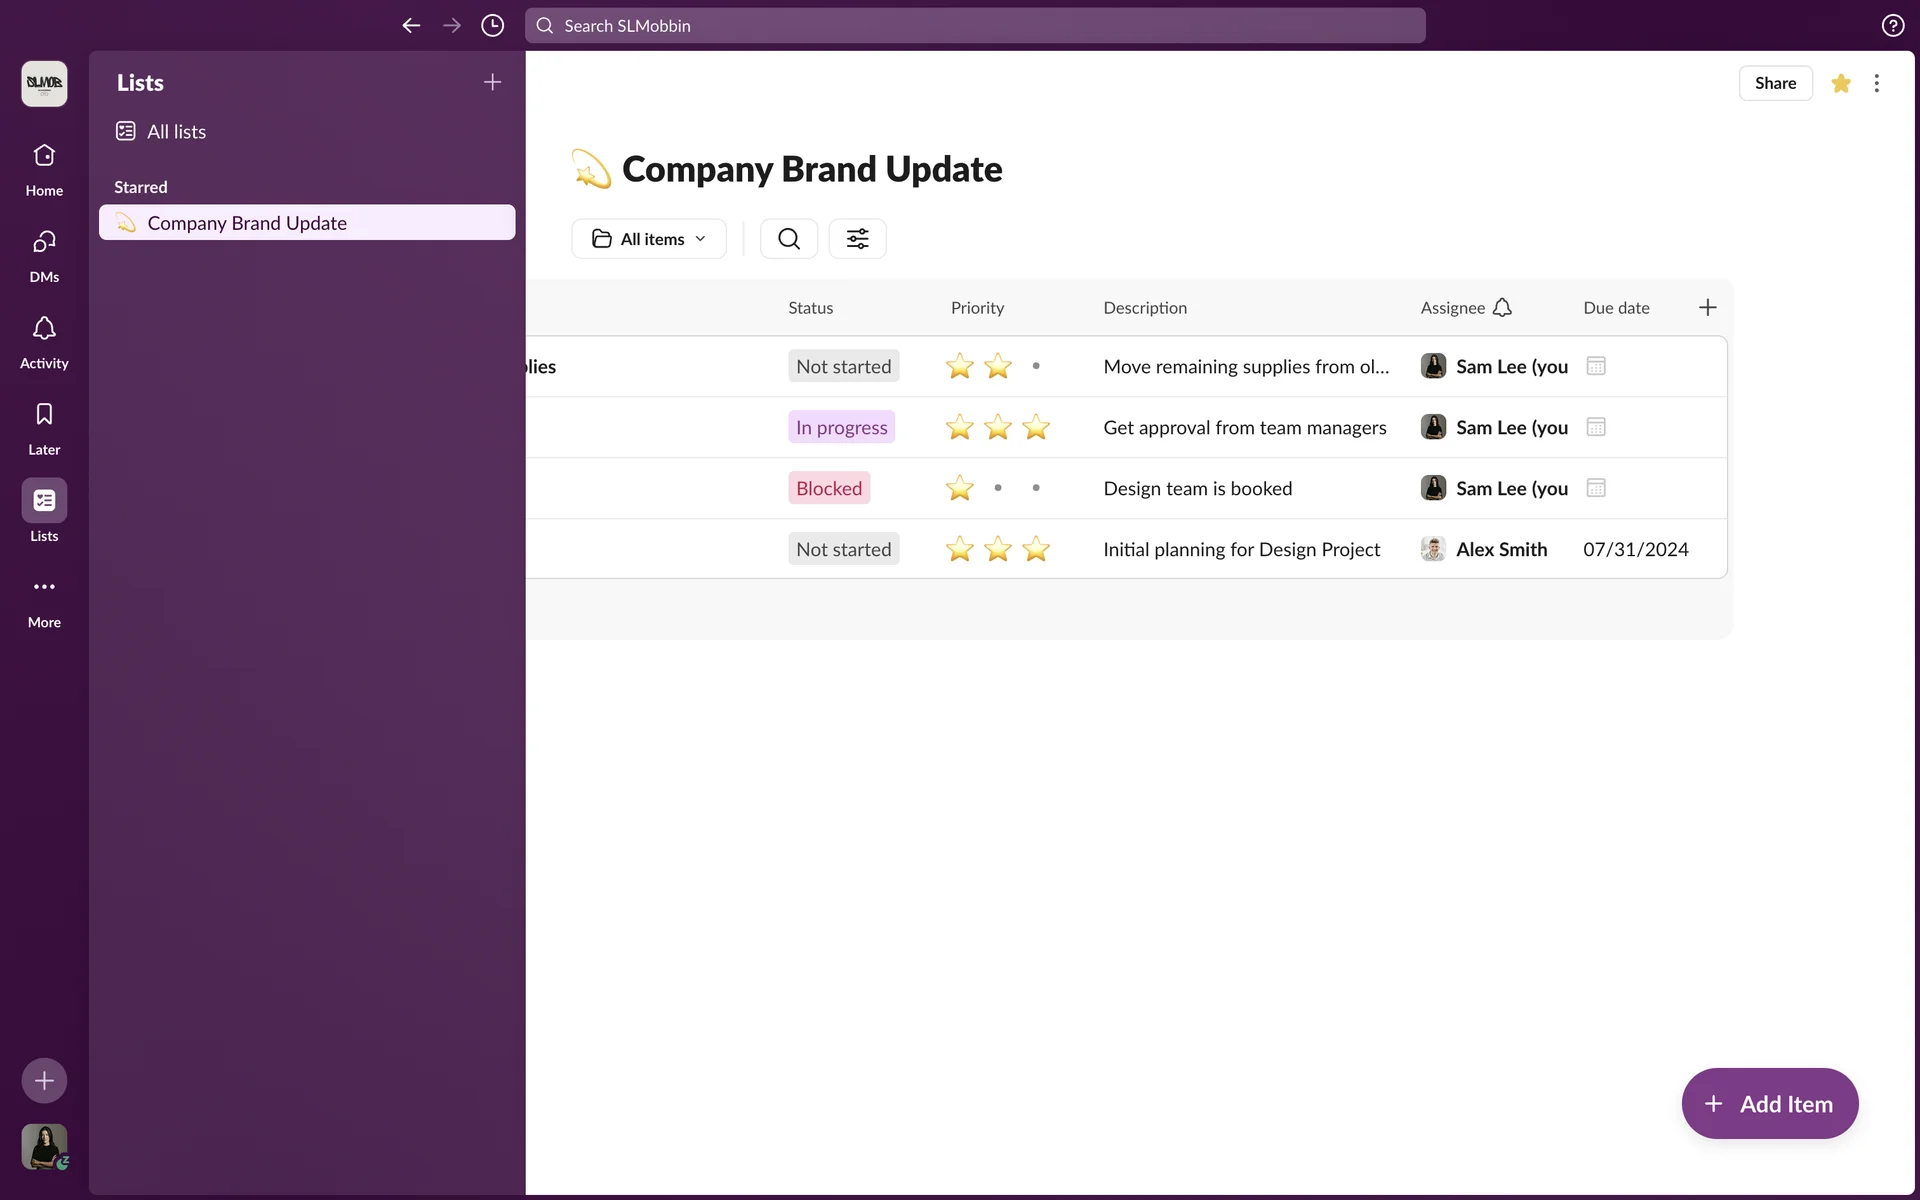Unstar the list with the yellow star
Viewport: 1920px width, 1200px height.
point(1840,84)
